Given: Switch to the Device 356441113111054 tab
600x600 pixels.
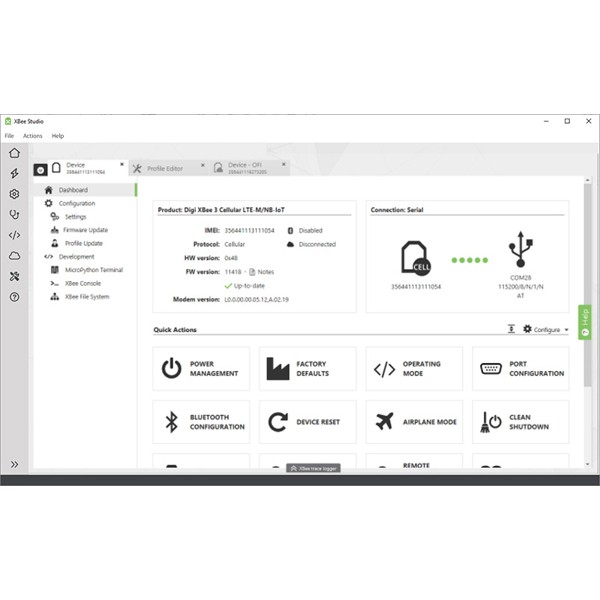Looking at the screenshot, I should pyautogui.click(x=84, y=168).
